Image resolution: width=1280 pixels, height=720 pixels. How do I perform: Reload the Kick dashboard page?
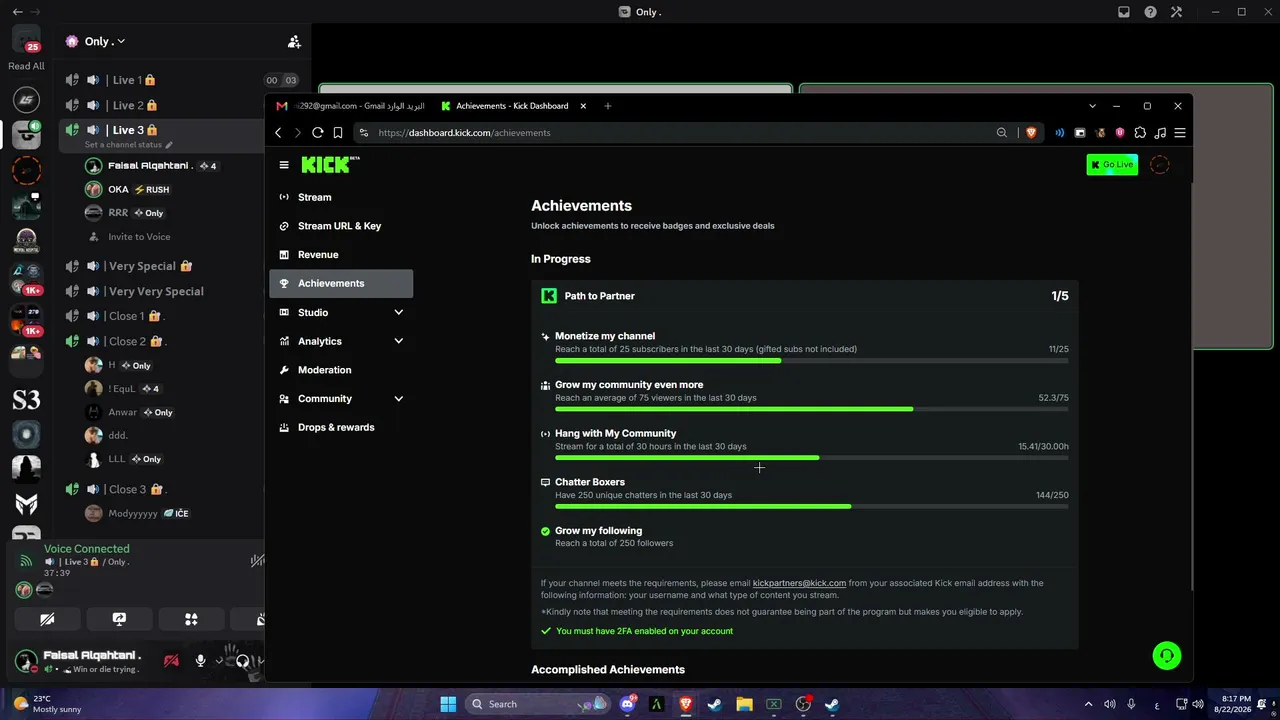pyautogui.click(x=318, y=132)
